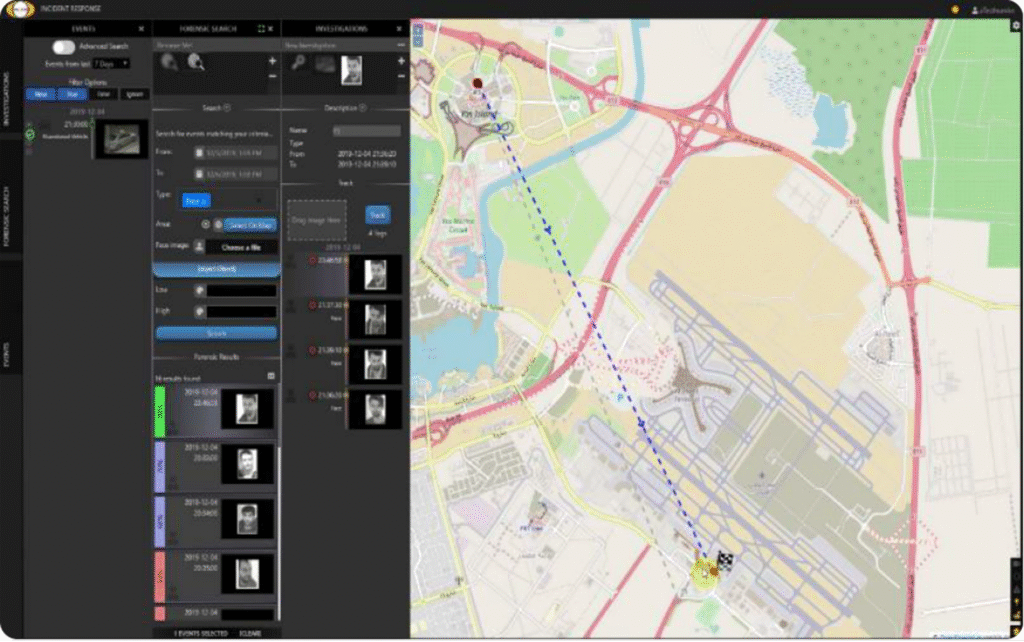This screenshot has width=1024, height=642.
Task: Click the calendar icon beside the From date
Action: (x=199, y=153)
